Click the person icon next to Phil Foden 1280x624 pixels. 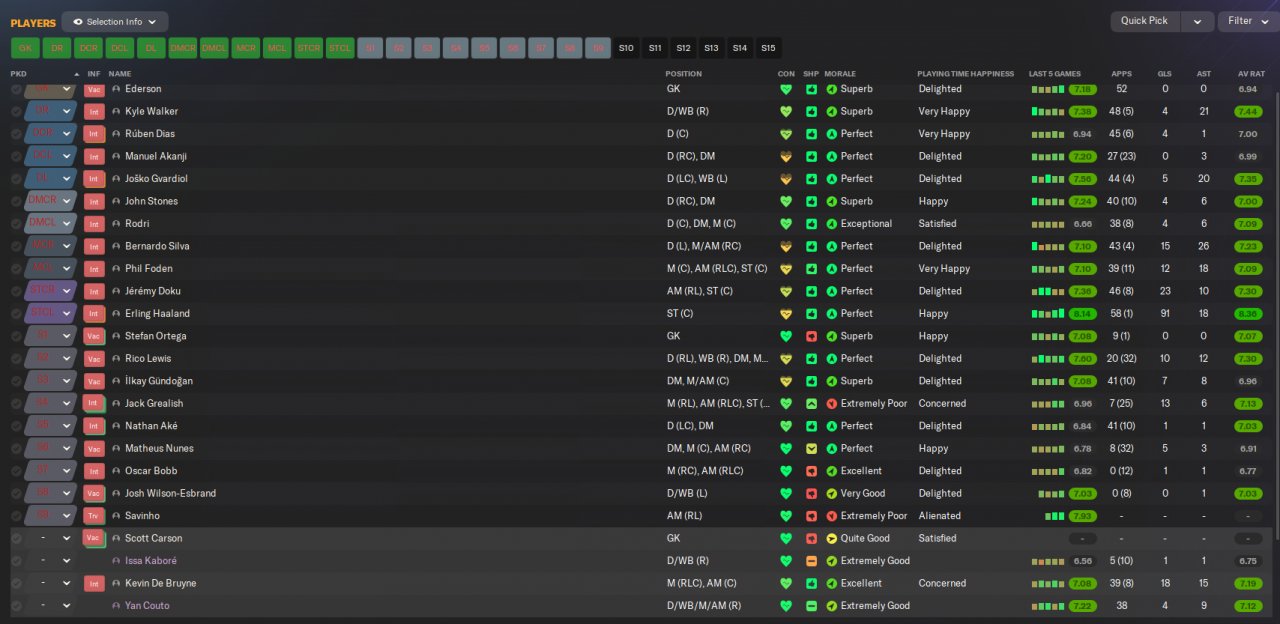pos(116,269)
